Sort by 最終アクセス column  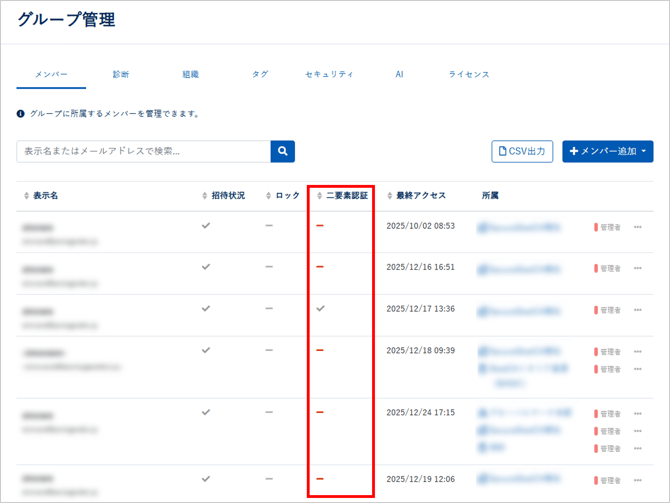click(x=420, y=195)
